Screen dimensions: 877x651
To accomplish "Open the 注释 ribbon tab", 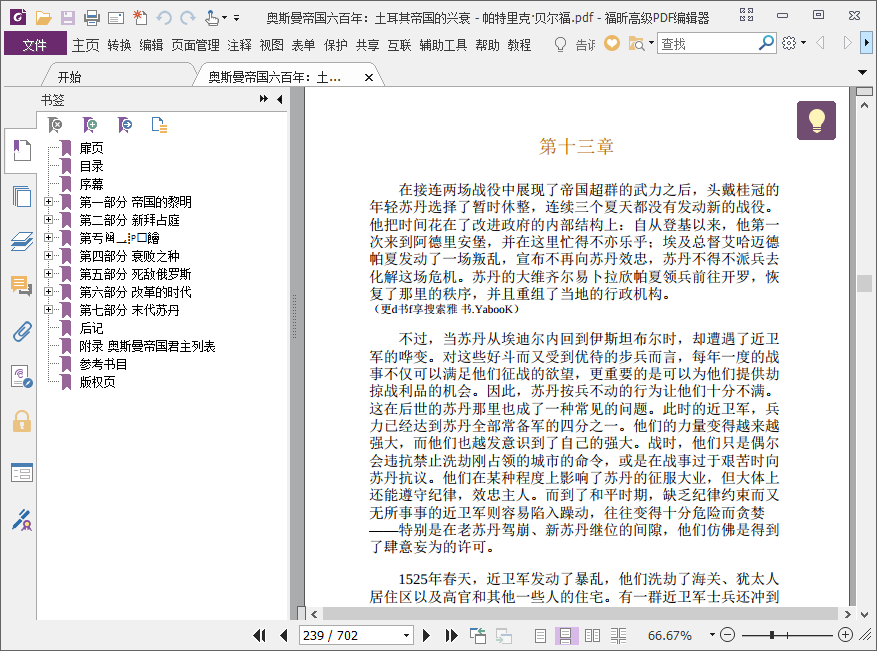I will 239,45.
